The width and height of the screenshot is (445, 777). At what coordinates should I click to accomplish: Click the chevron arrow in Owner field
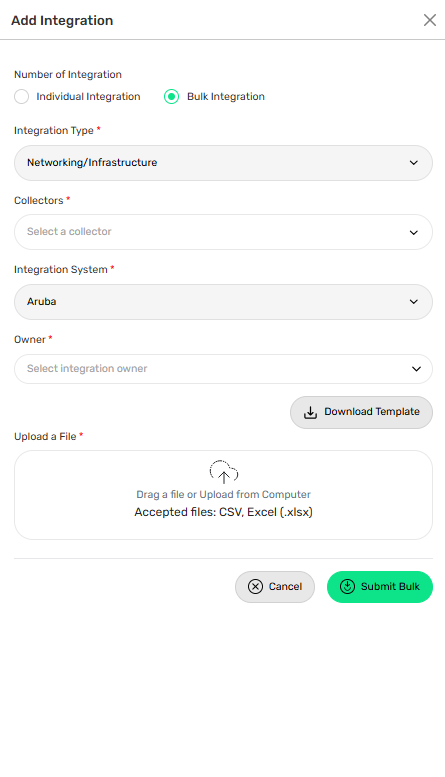point(416,369)
